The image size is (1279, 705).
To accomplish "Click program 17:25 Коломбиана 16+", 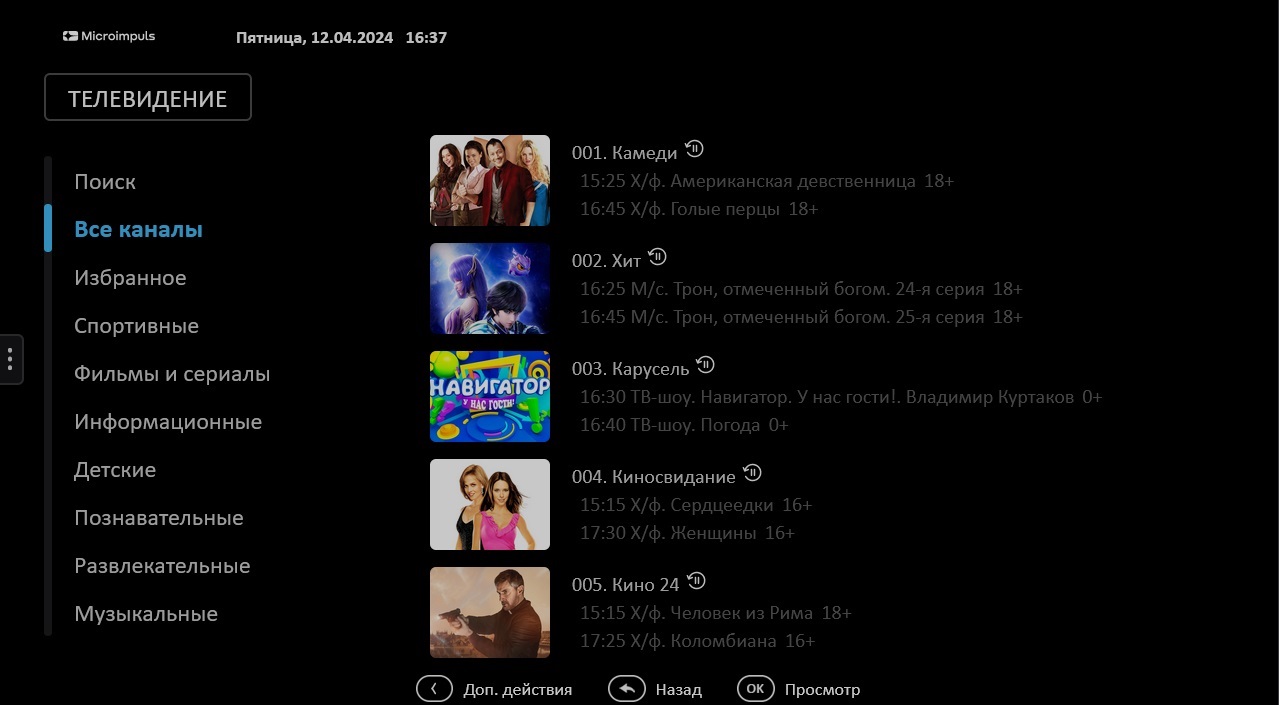I will pos(698,641).
